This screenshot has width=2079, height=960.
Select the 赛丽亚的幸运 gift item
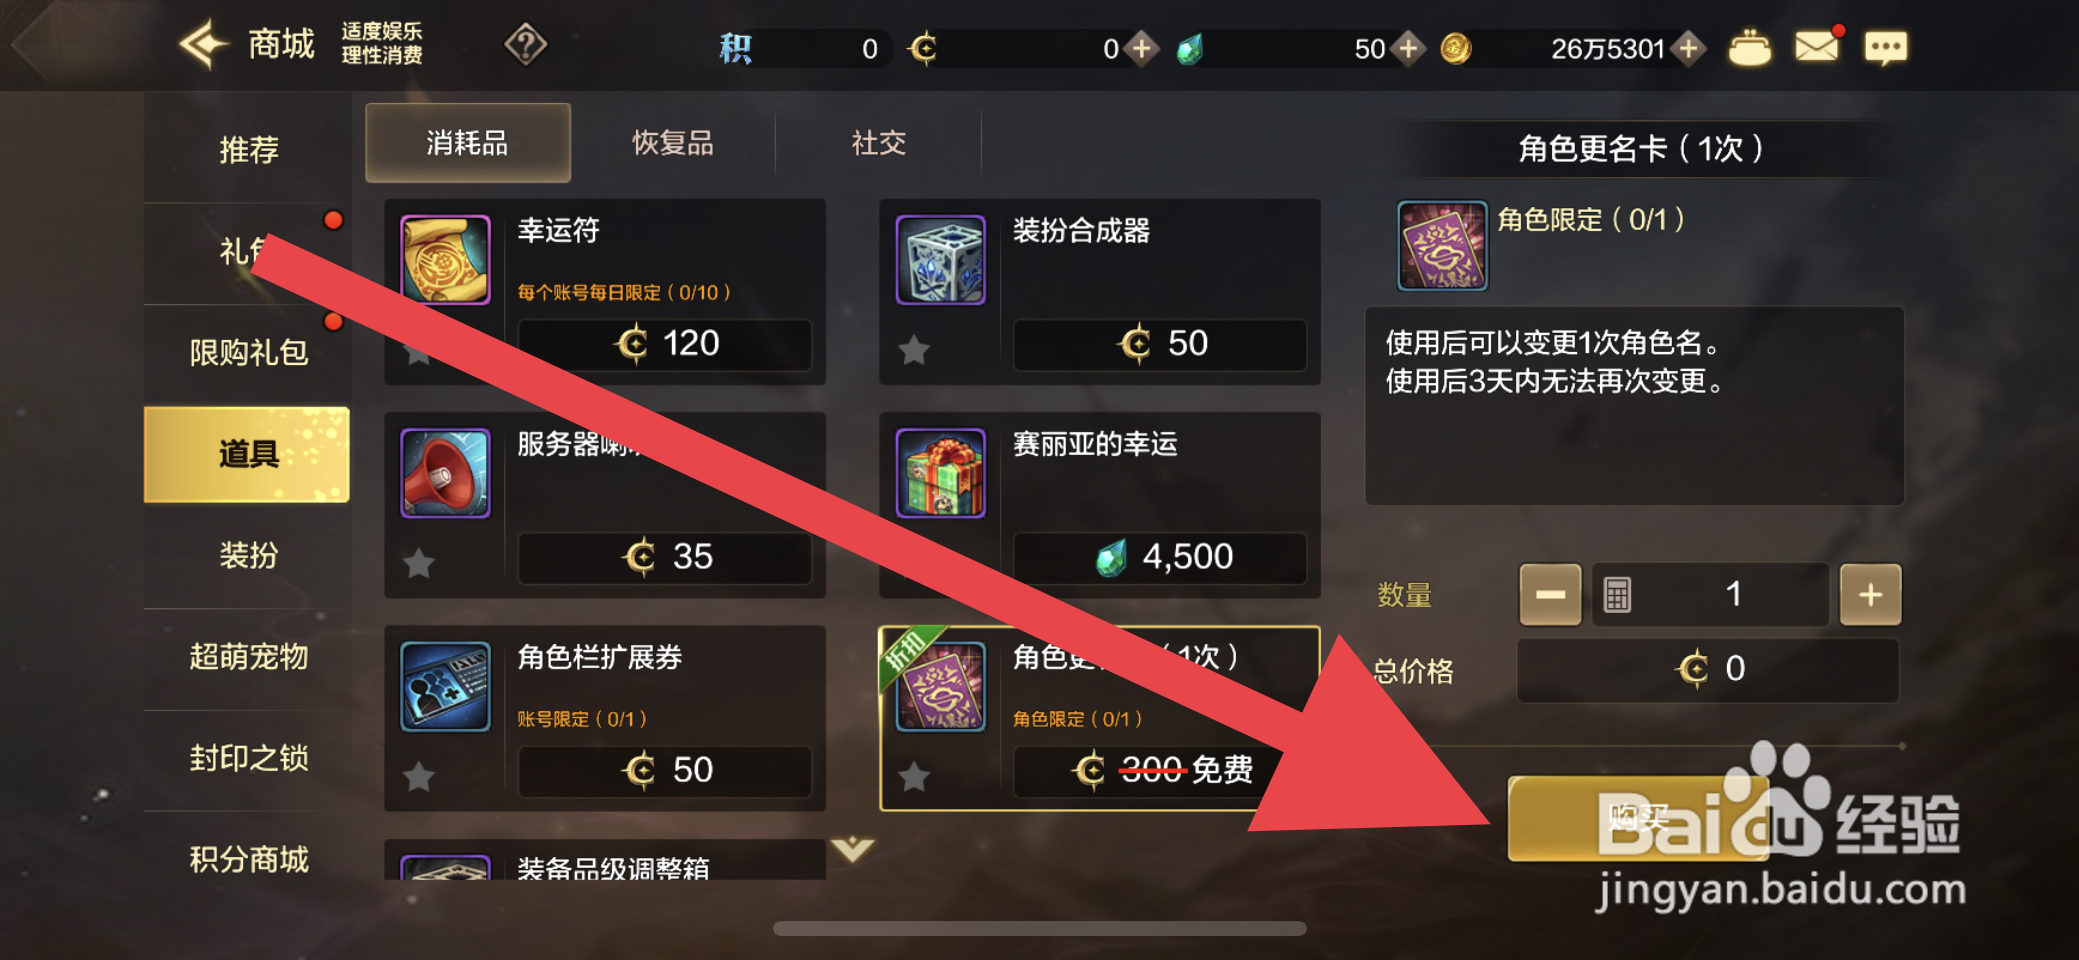(x=1100, y=505)
